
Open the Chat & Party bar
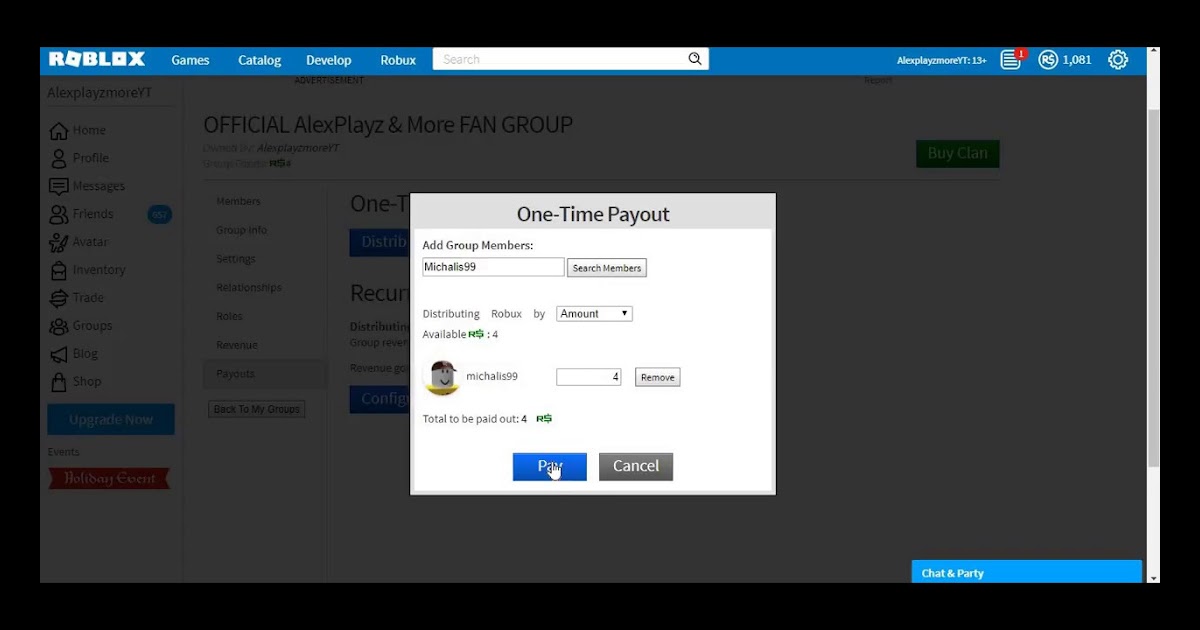point(1027,573)
